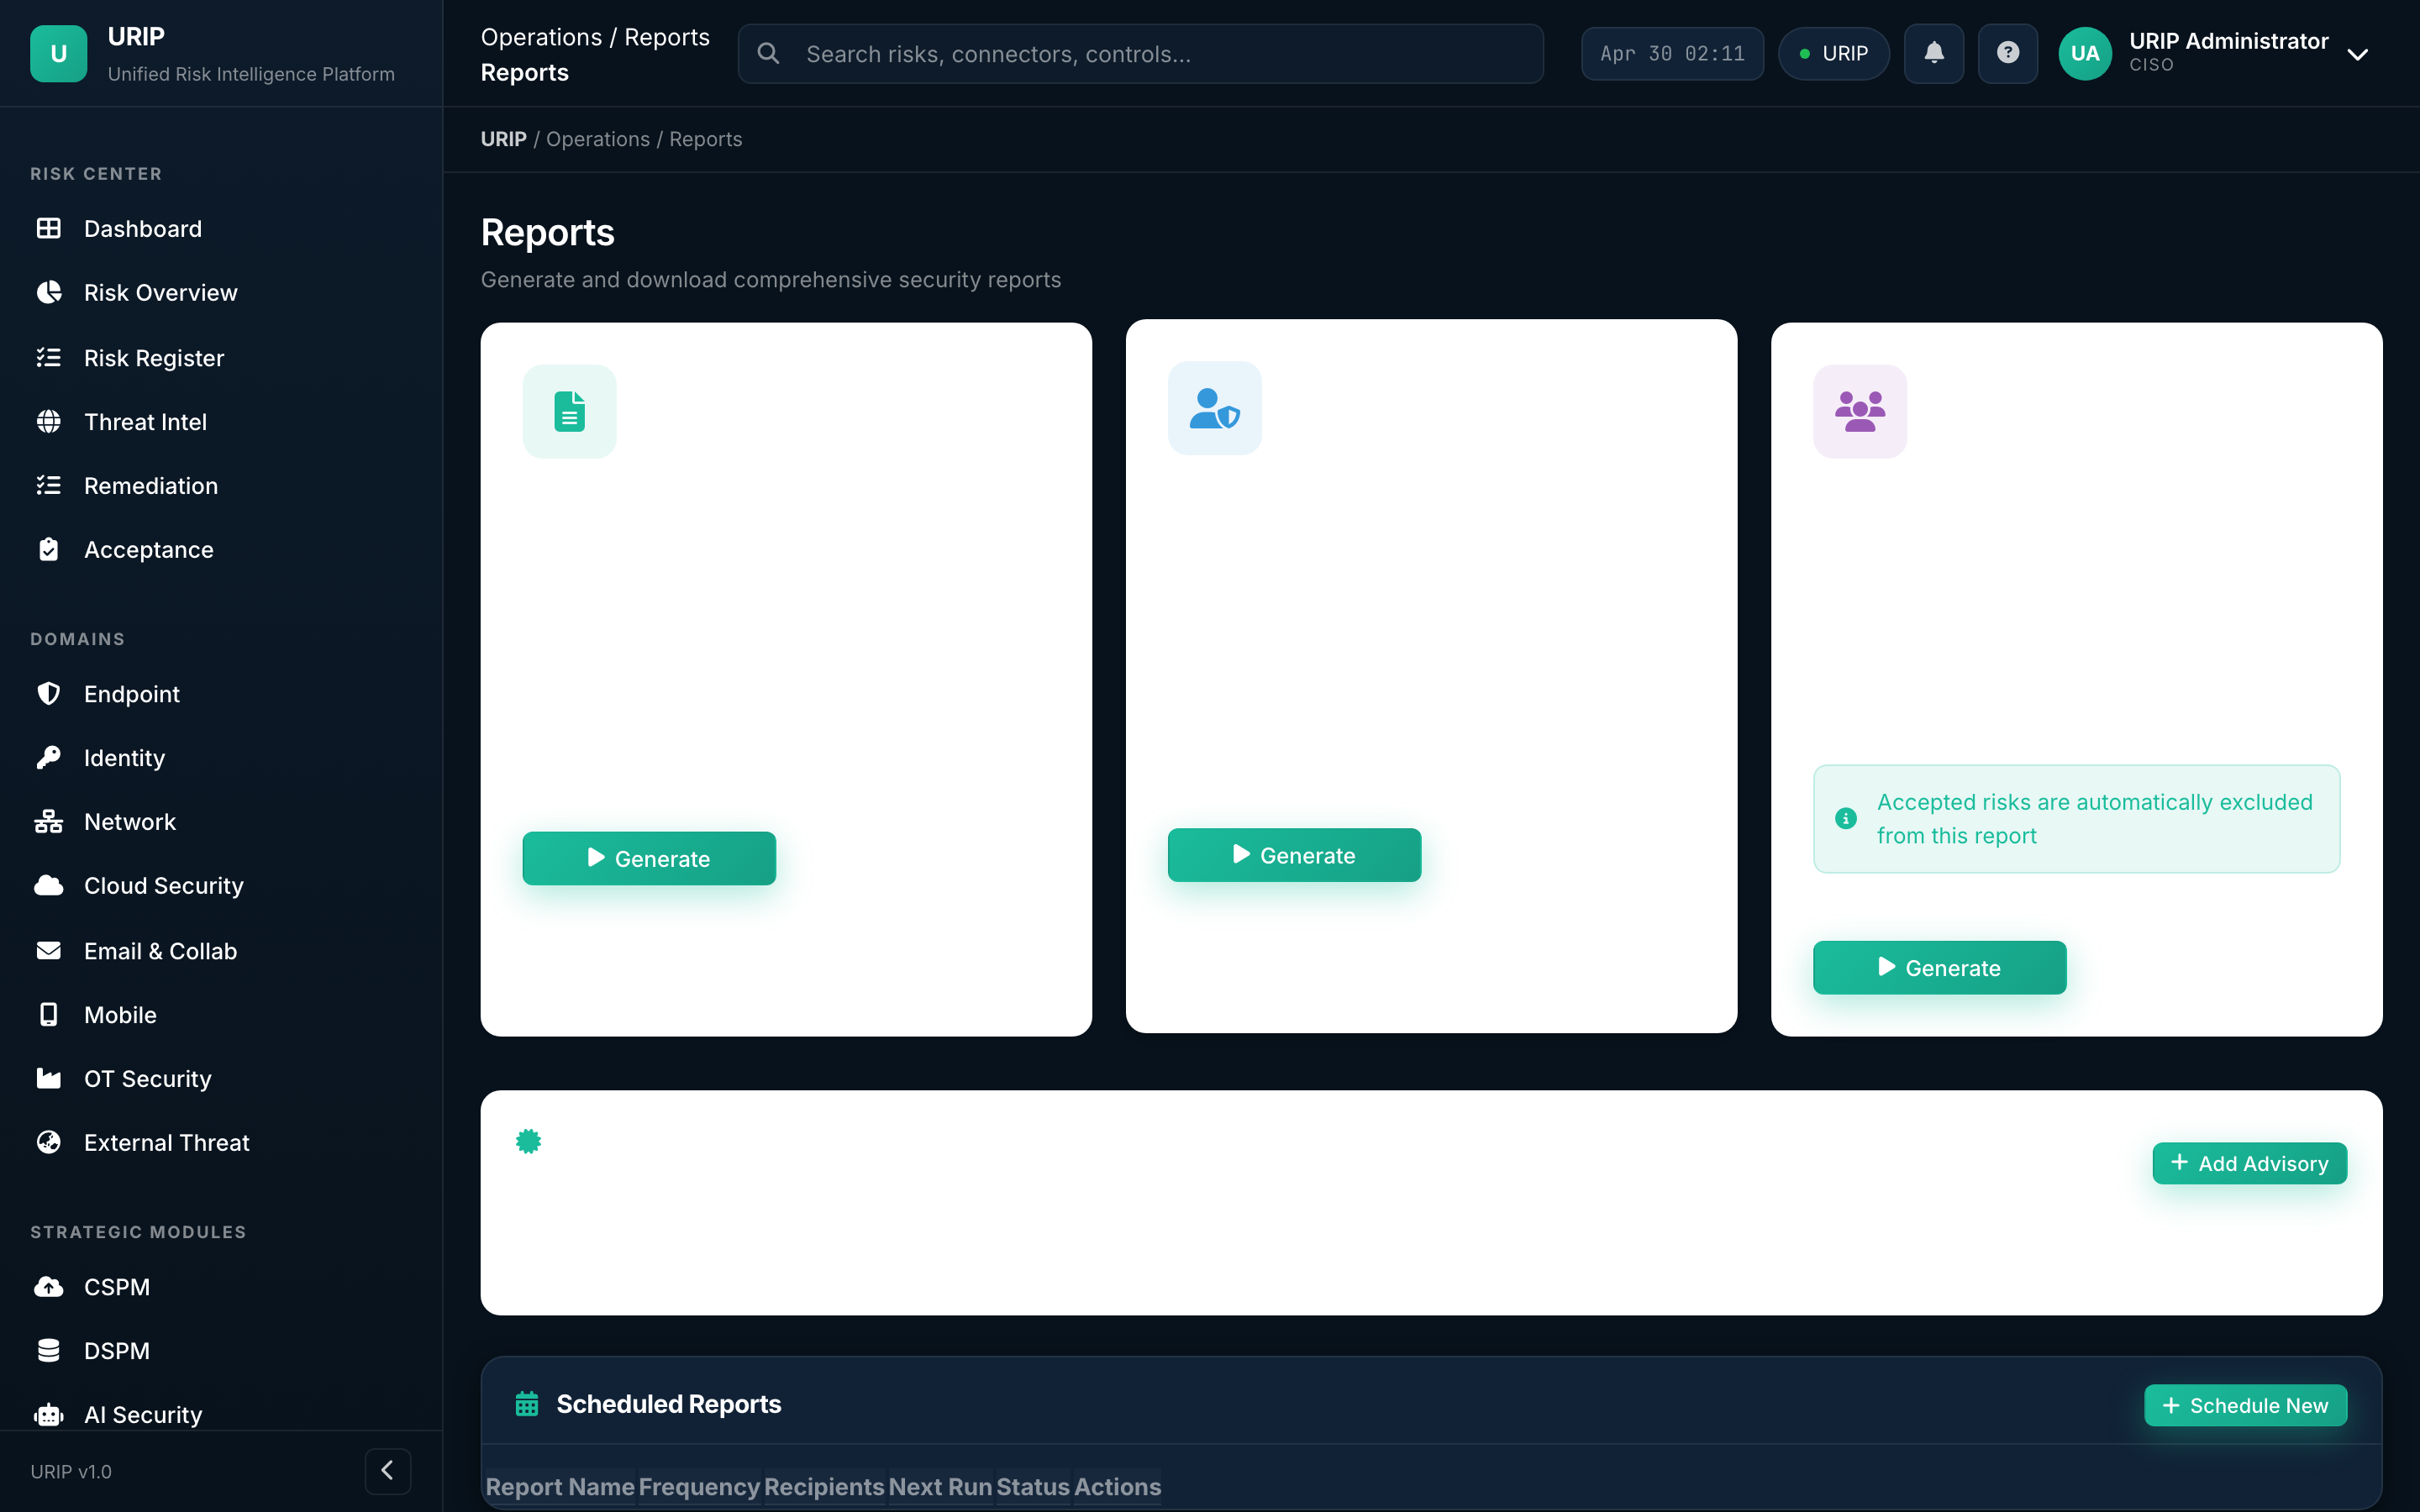Click the blue user shield card icon
The height and width of the screenshot is (1512, 2420).
pyautogui.click(x=1214, y=408)
